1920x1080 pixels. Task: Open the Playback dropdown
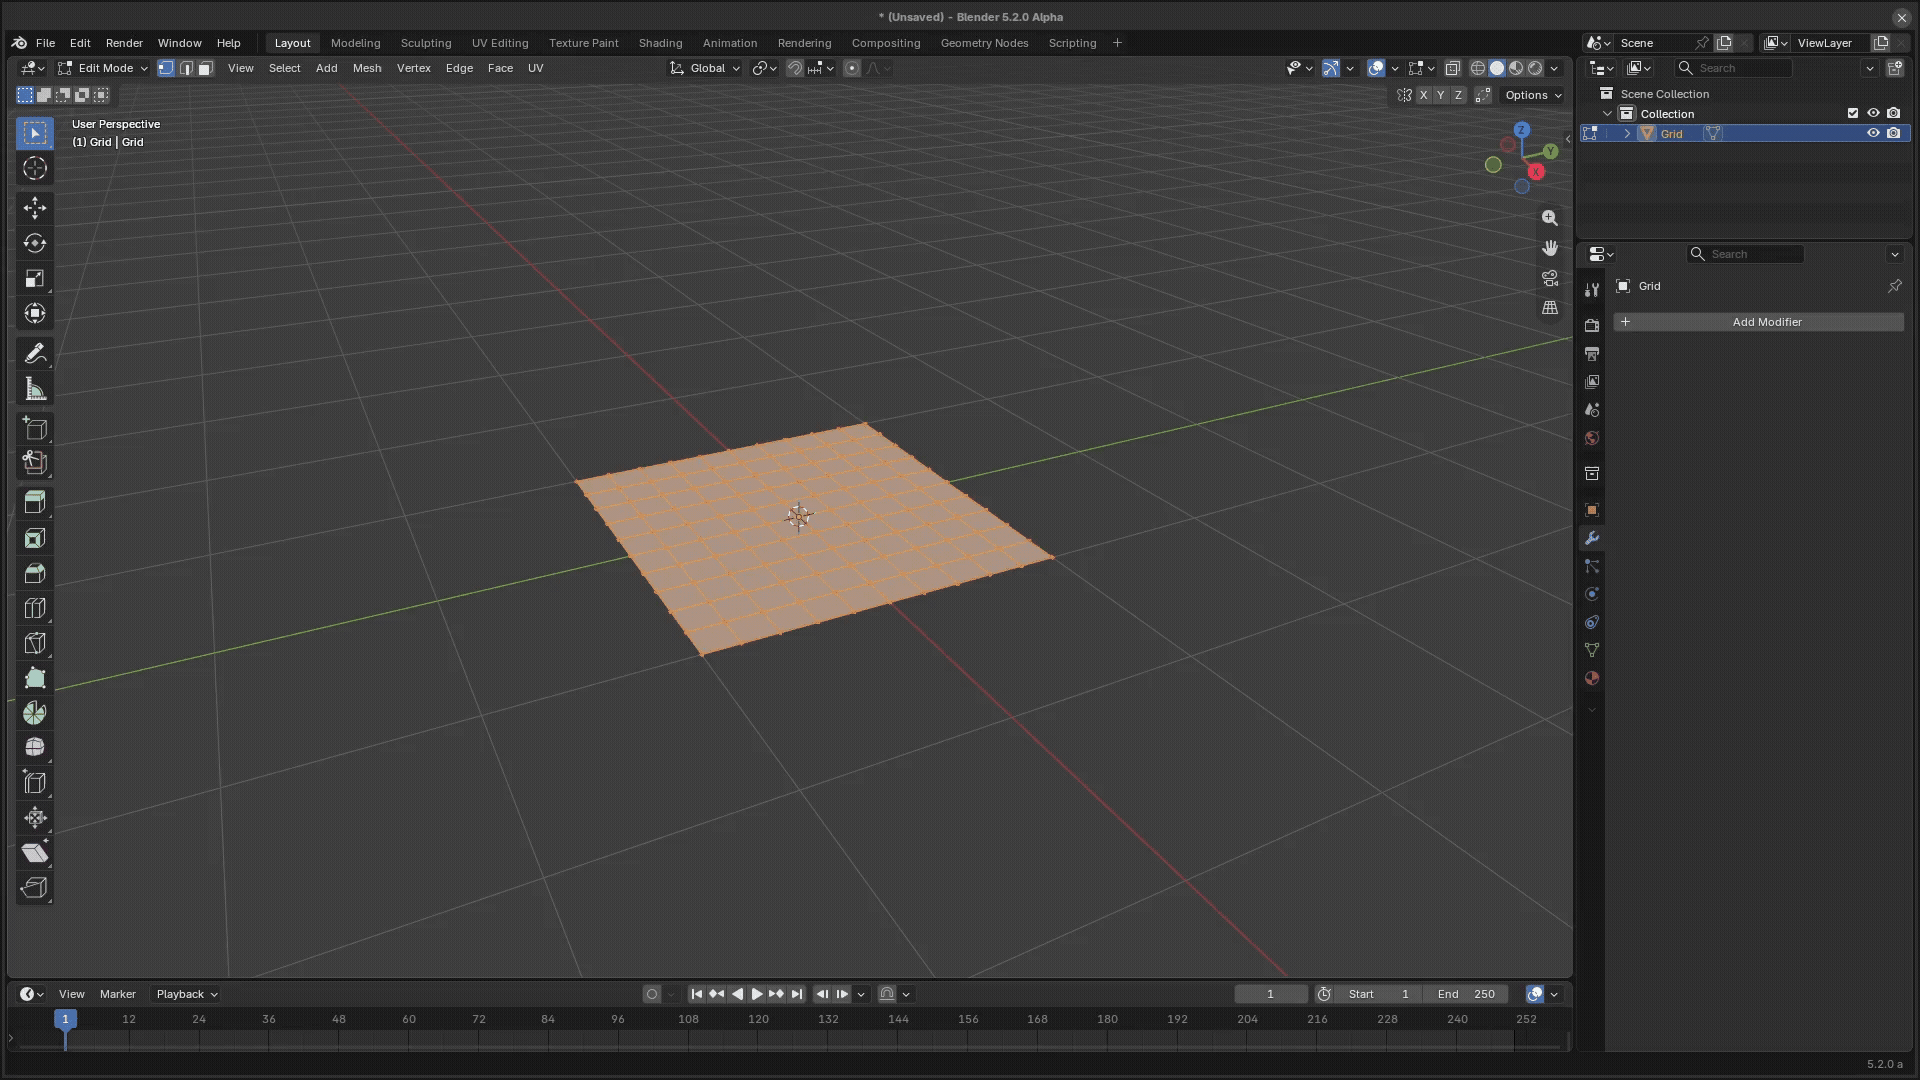(186, 994)
